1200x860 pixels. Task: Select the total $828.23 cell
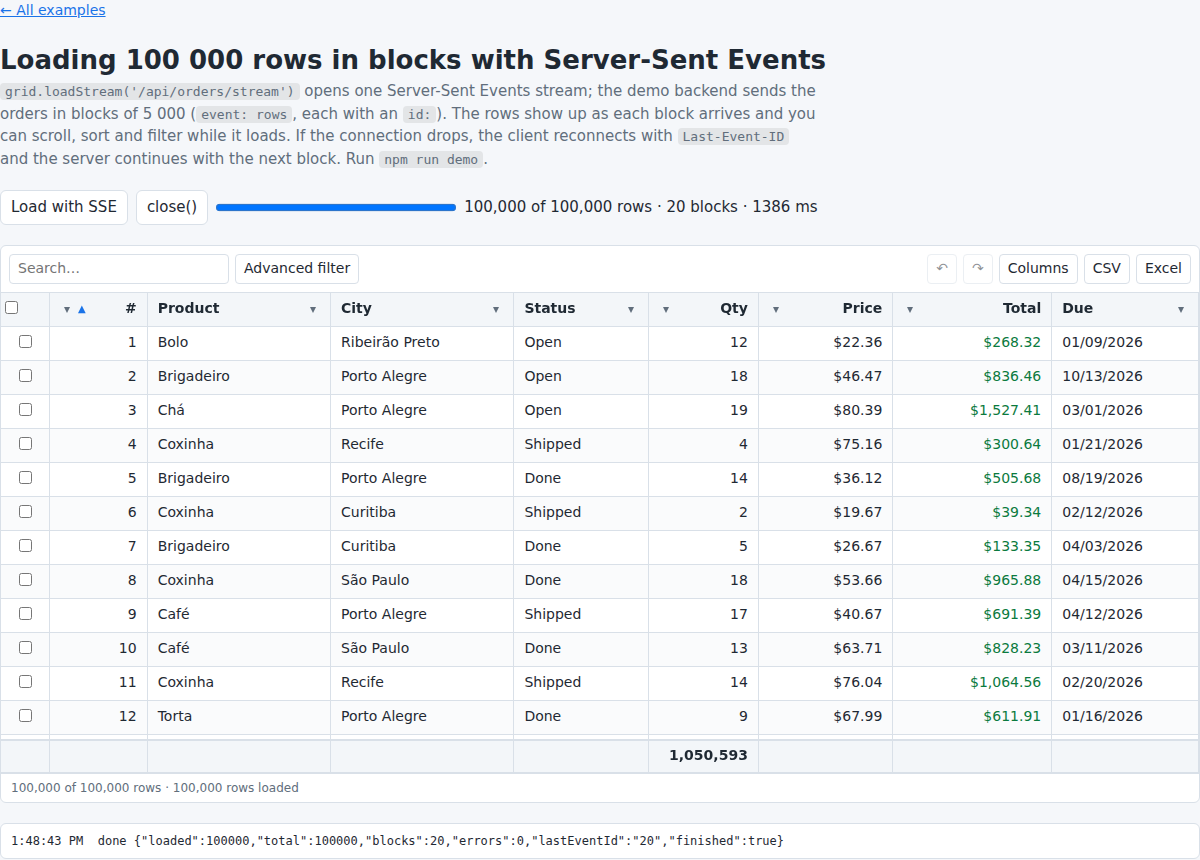click(972, 648)
